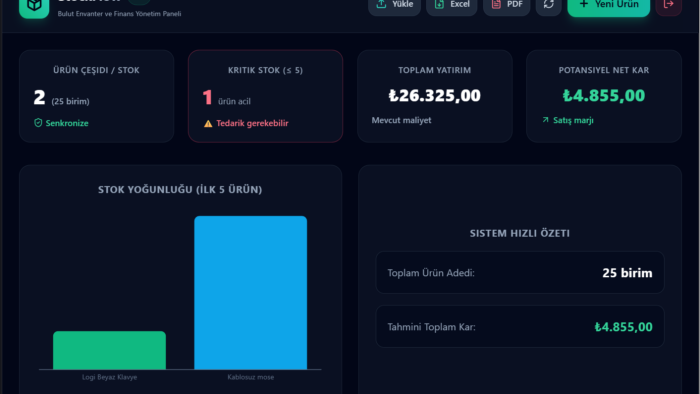This screenshot has height=394, width=700.
Task: Click the spreadsheet icon in Excel button
Action: [439, 4]
